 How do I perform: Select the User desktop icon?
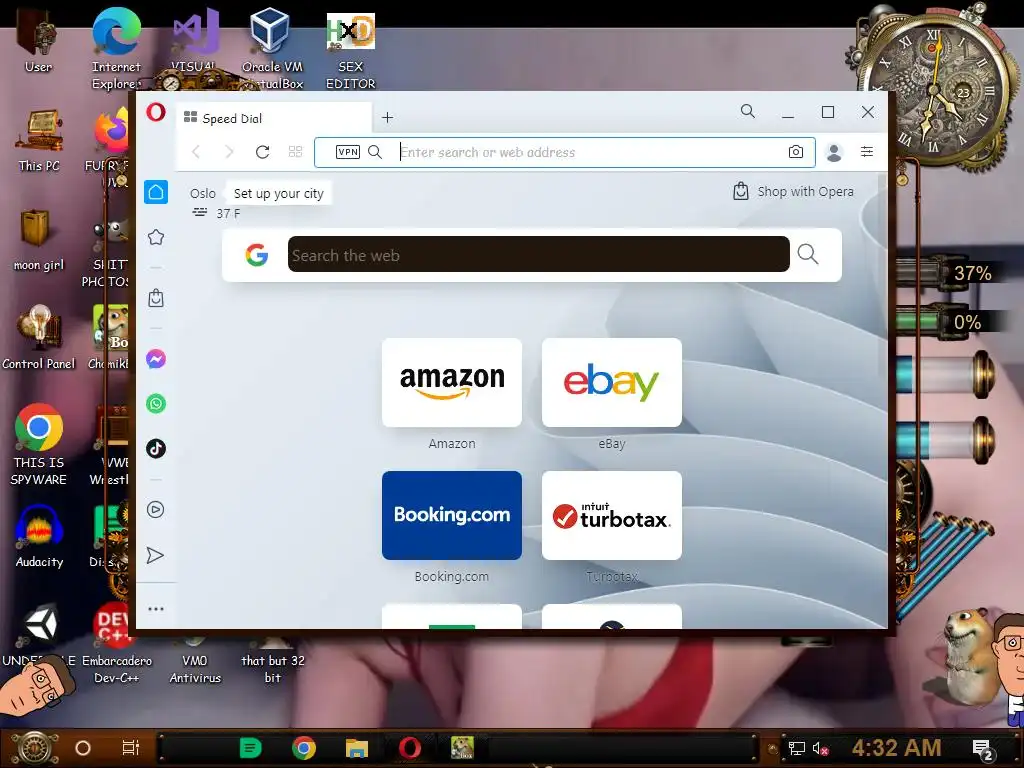[x=38, y=42]
